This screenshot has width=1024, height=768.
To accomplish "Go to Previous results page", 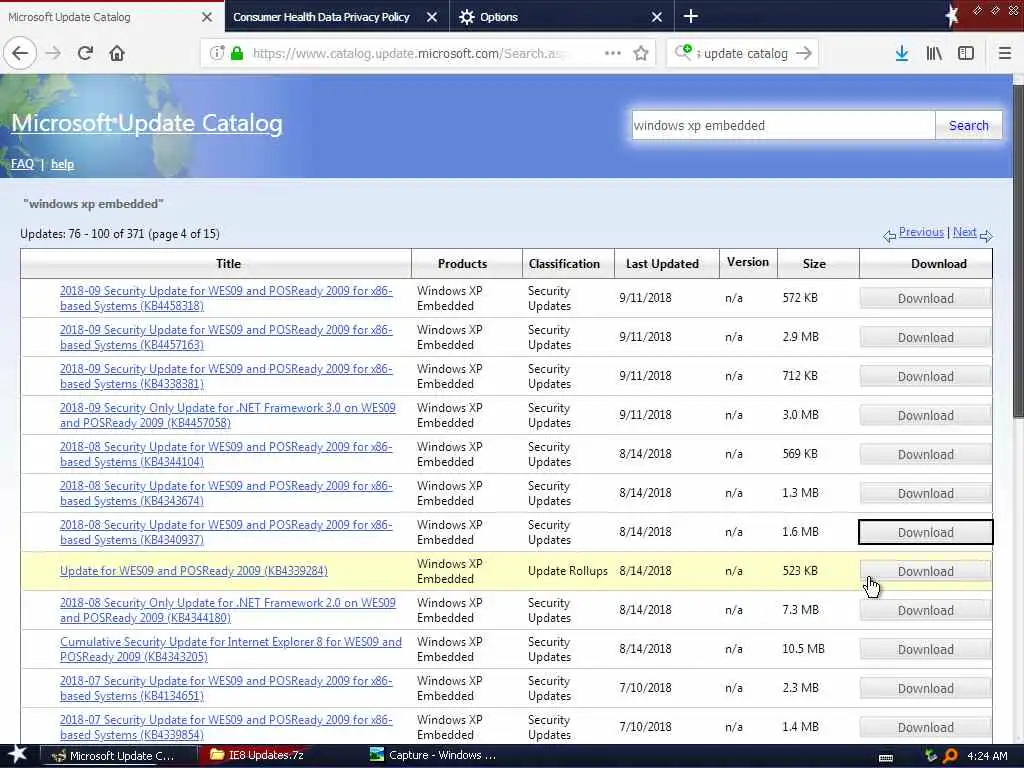I will 921,232.
